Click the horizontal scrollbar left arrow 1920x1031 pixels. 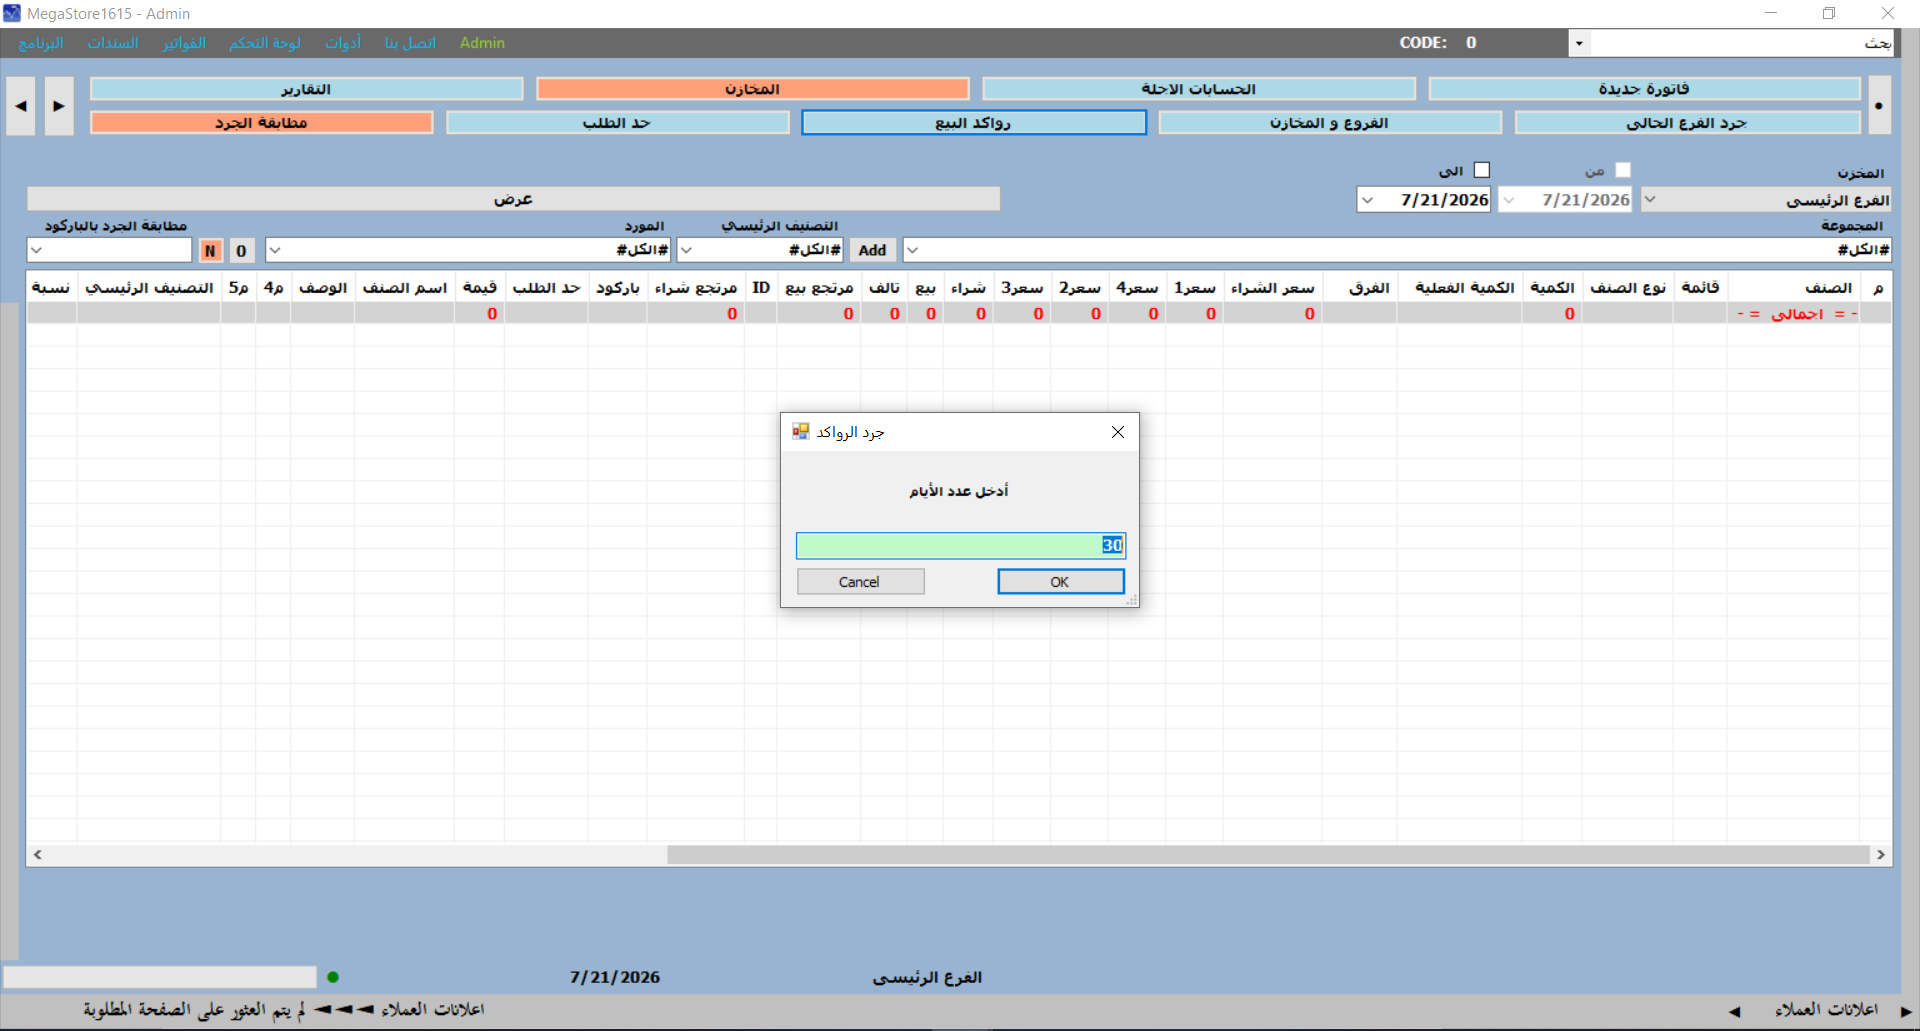[x=38, y=855]
